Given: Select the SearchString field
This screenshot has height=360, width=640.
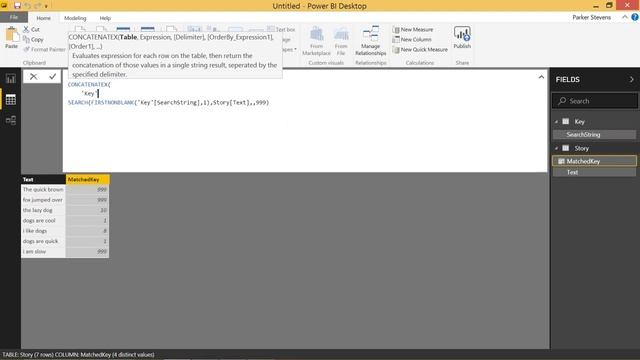Looking at the screenshot, I should pyautogui.click(x=594, y=134).
